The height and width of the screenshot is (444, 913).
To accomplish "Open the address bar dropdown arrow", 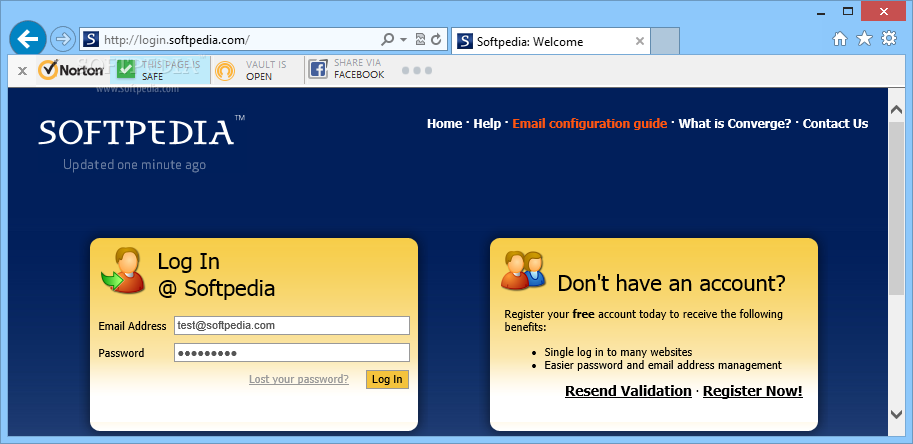I will click(x=403, y=40).
